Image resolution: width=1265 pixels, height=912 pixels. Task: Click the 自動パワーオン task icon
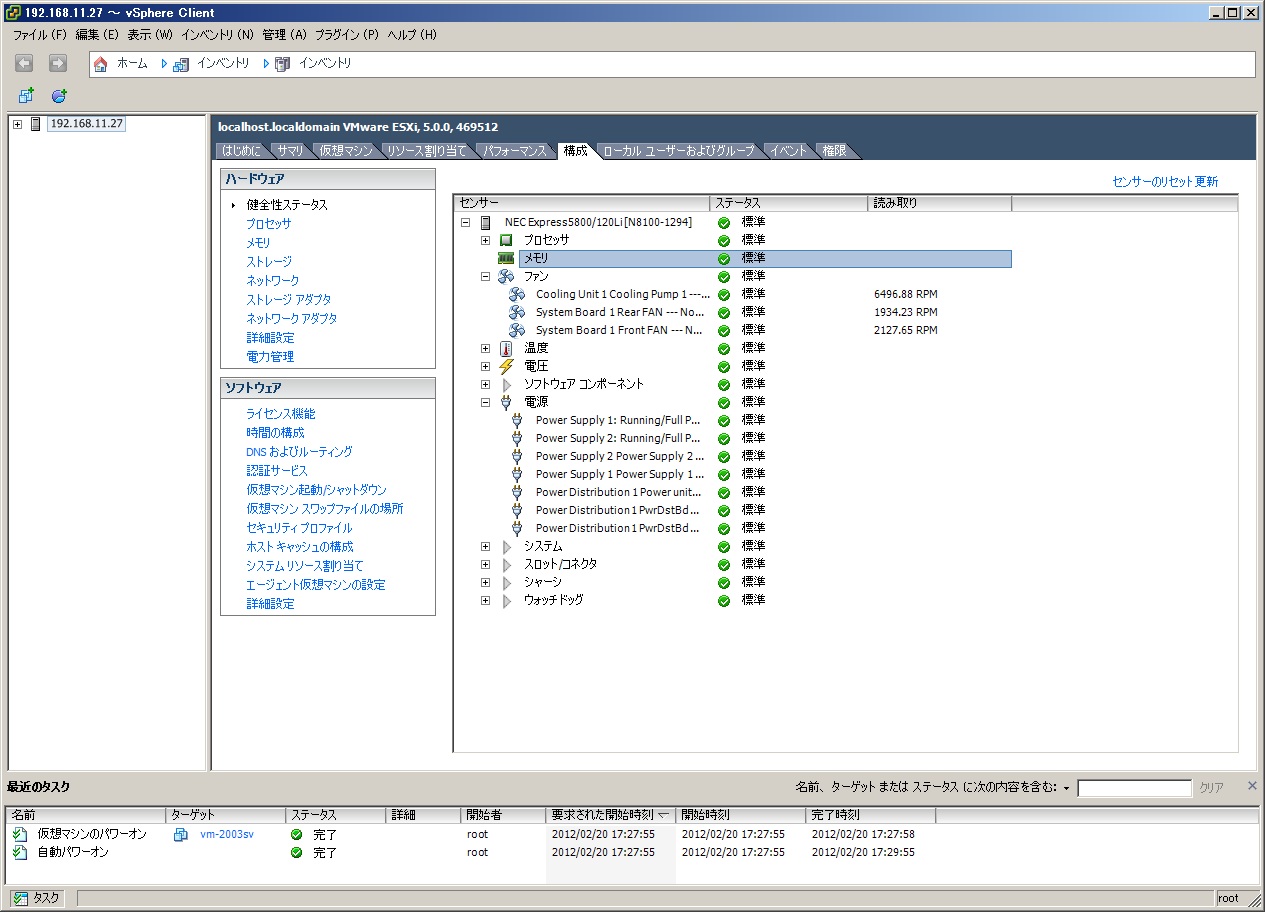(x=20, y=852)
